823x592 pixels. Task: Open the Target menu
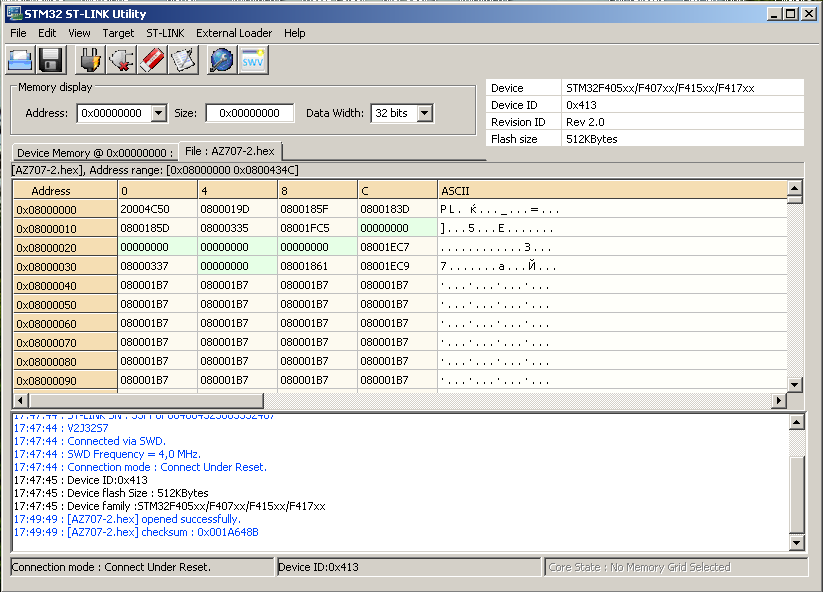pos(118,33)
